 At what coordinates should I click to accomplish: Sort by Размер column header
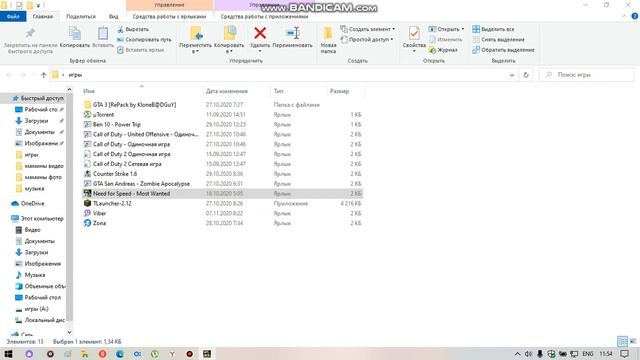[346, 91]
